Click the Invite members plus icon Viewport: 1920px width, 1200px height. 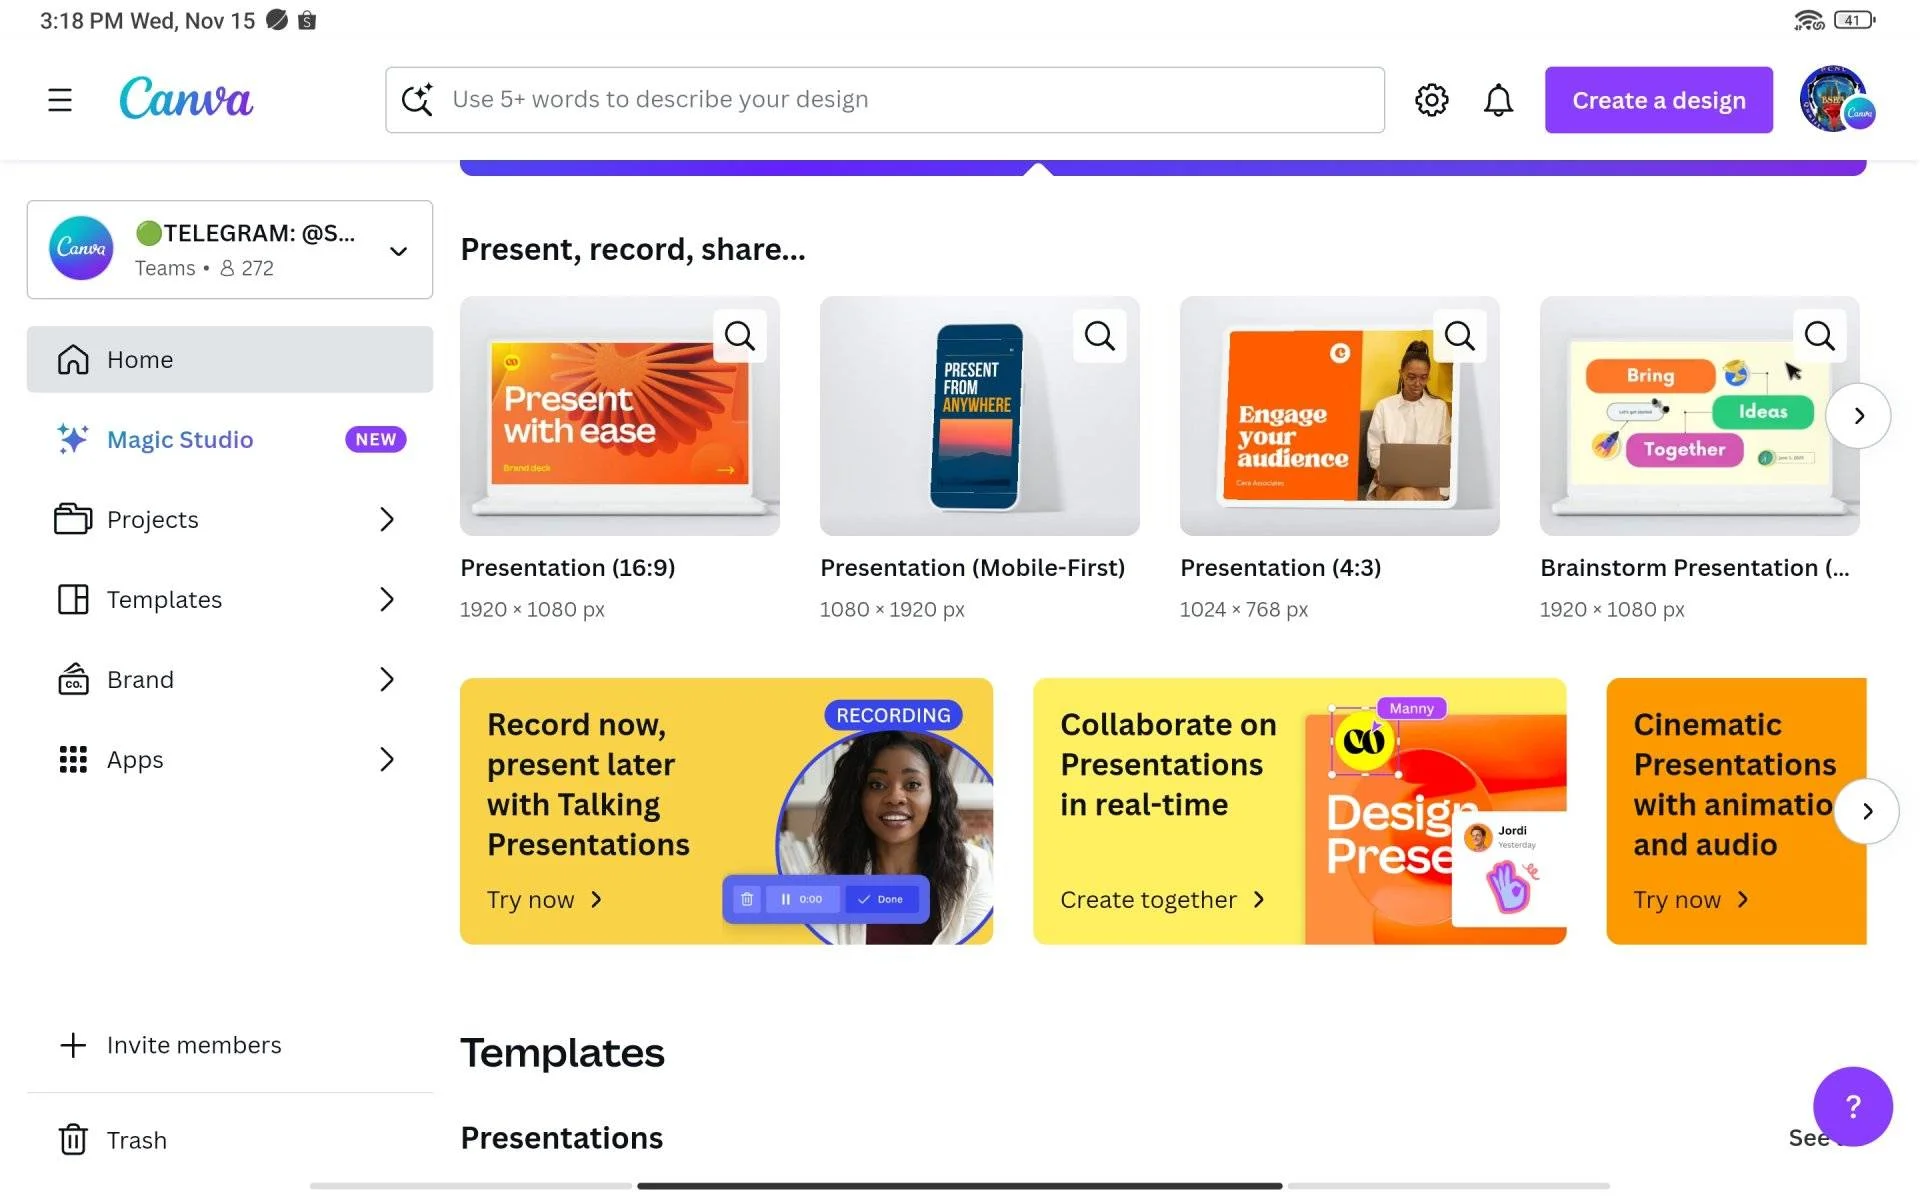coord(73,1045)
